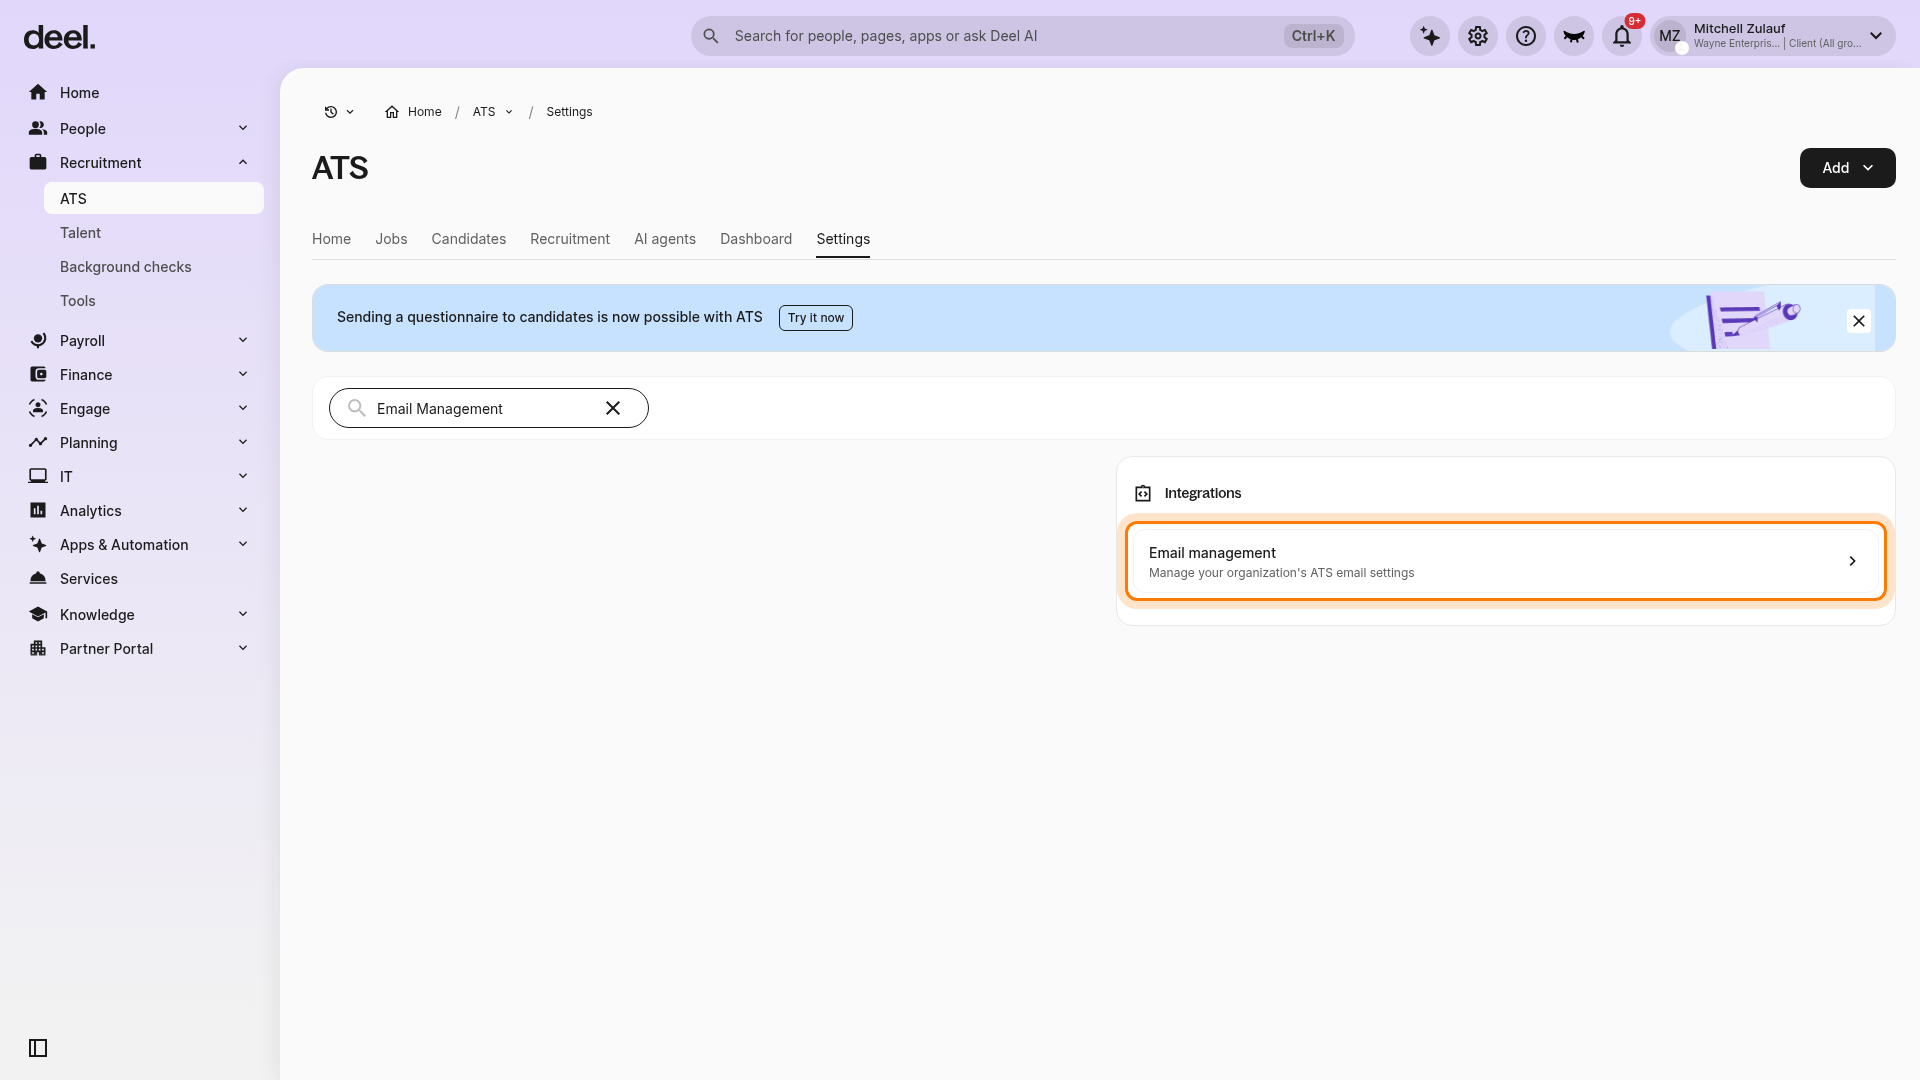Click the Analytics chart icon
Viewport: 1920px width, 1080px height.
pos(38,511)
